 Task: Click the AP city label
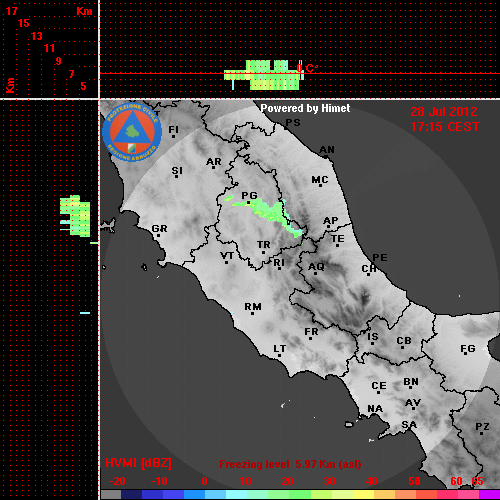[330, 221]
